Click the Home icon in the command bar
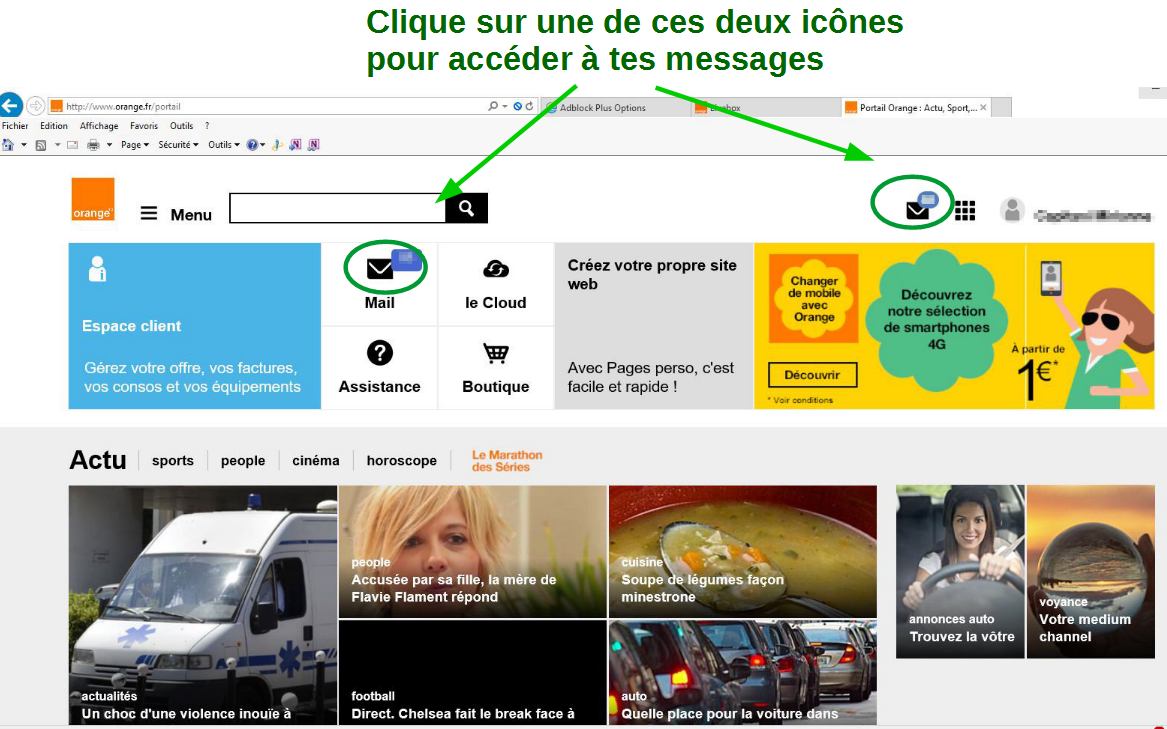The width and height of the screenshot is (1167, 729). [8, 145]
